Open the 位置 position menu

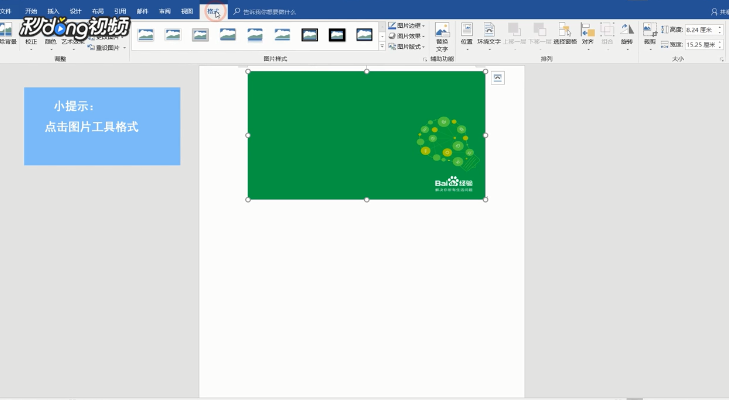click(467, 34)
